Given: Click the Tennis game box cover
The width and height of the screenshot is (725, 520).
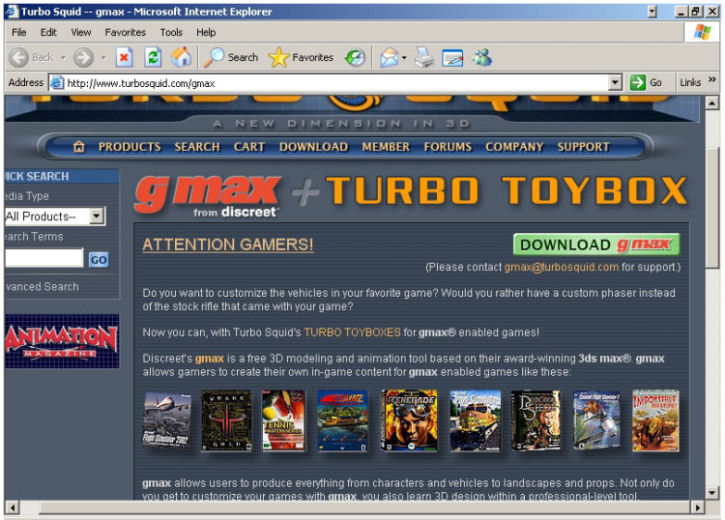Looking at the screenshot, I should pyautogui.click(x=283, y=421).
